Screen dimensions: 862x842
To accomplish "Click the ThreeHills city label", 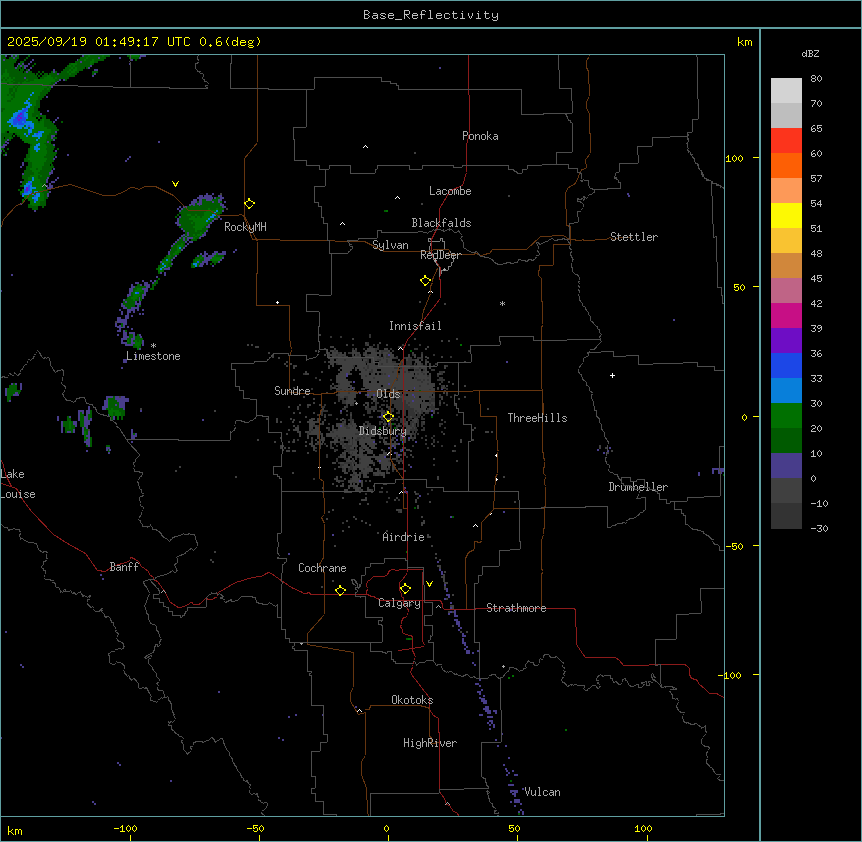I will (x=537, y=418).
